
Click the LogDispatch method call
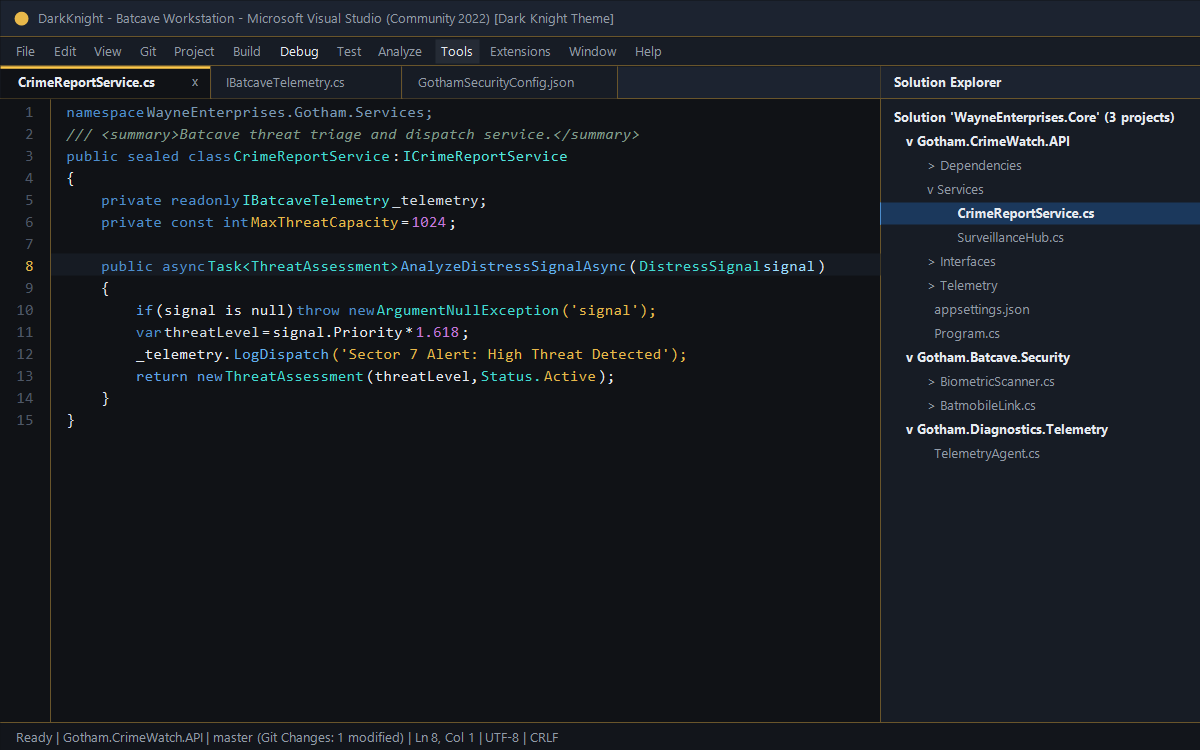pos(281,354)
